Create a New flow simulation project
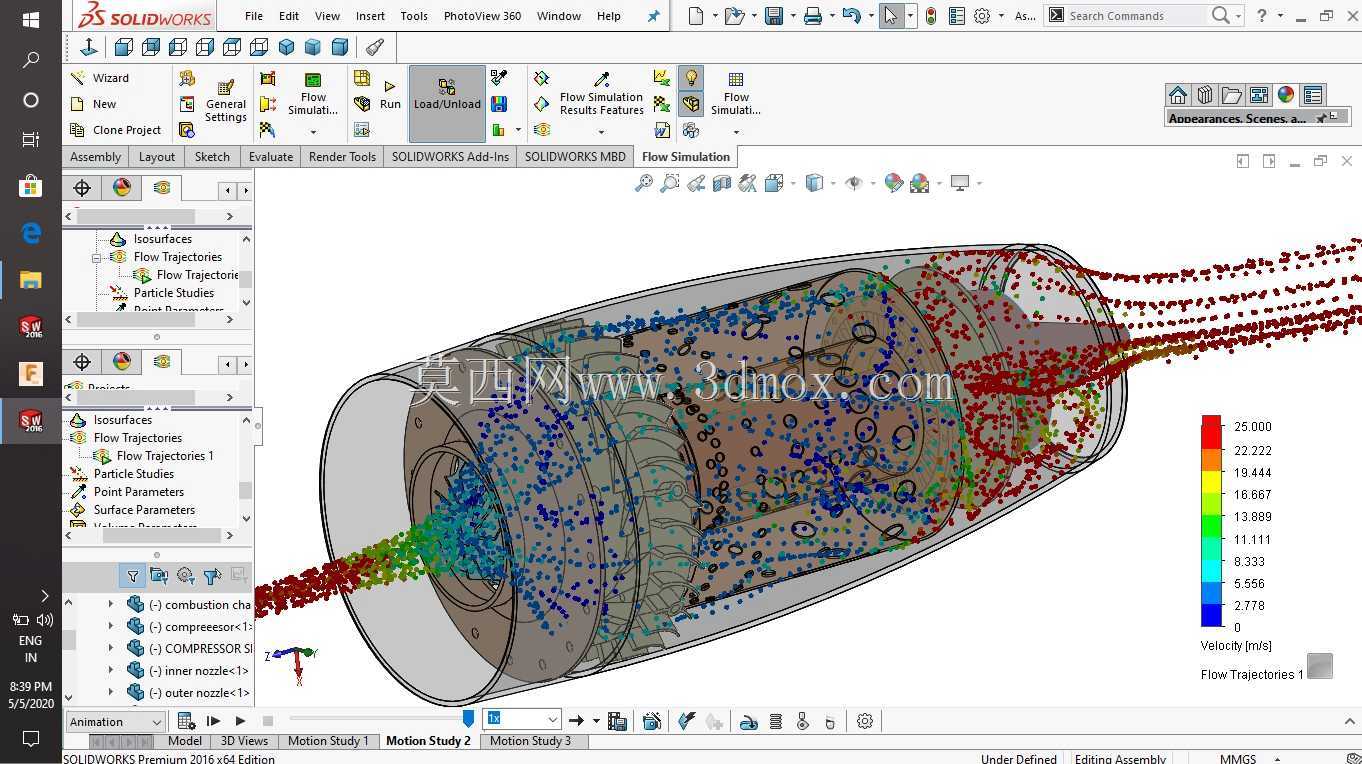Image resolution: width=1362 pixels, height=764 pixels. pos(93,104)
